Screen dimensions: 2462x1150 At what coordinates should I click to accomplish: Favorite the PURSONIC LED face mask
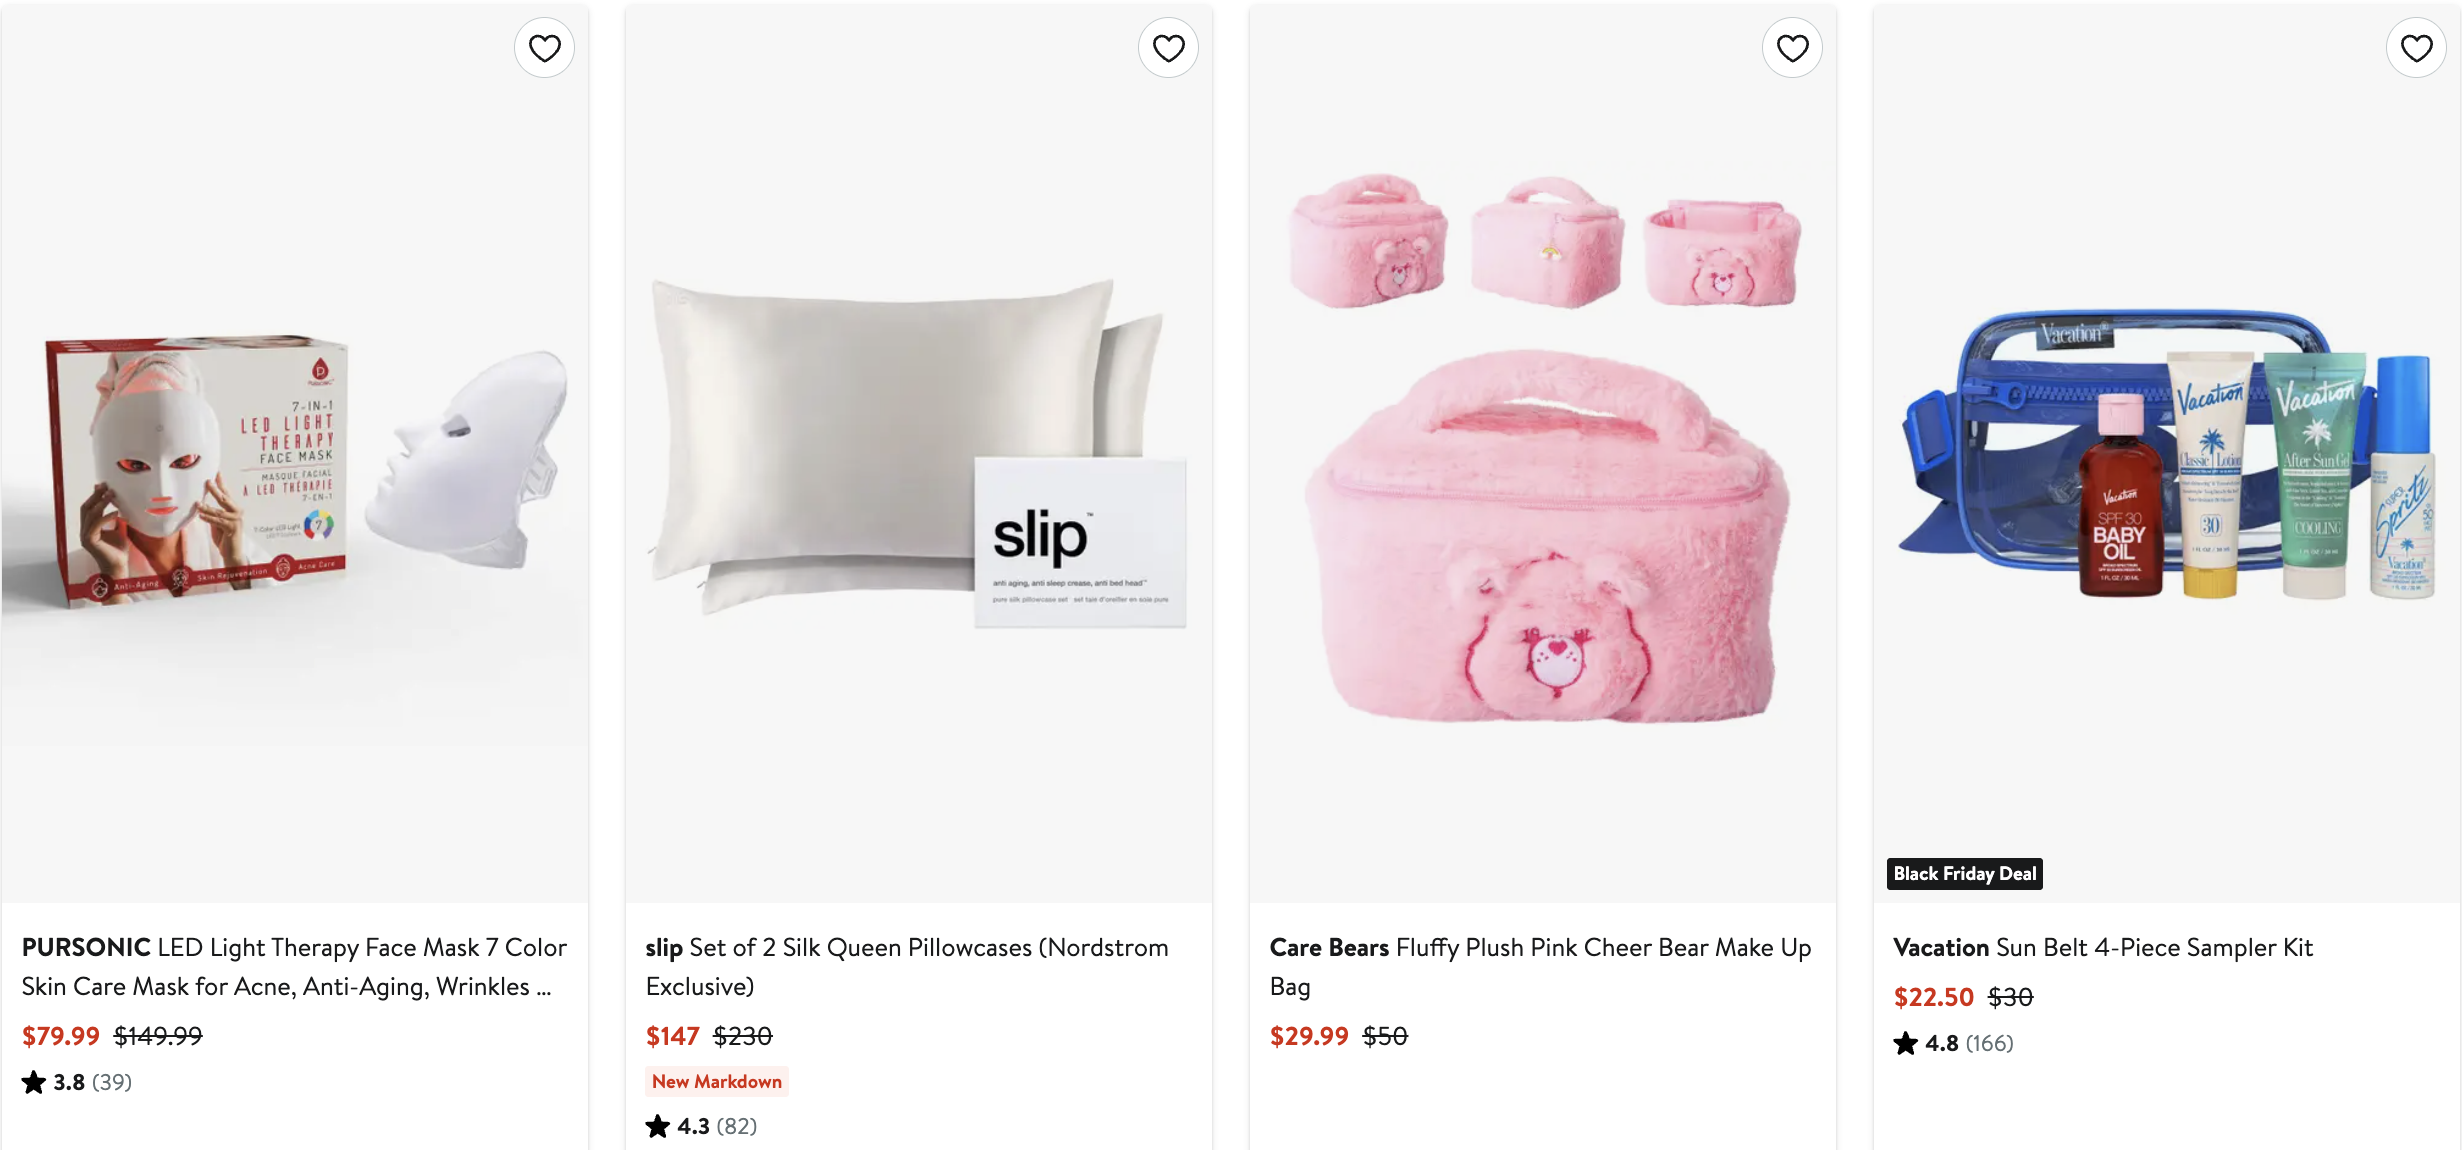(x=544, y=48)
